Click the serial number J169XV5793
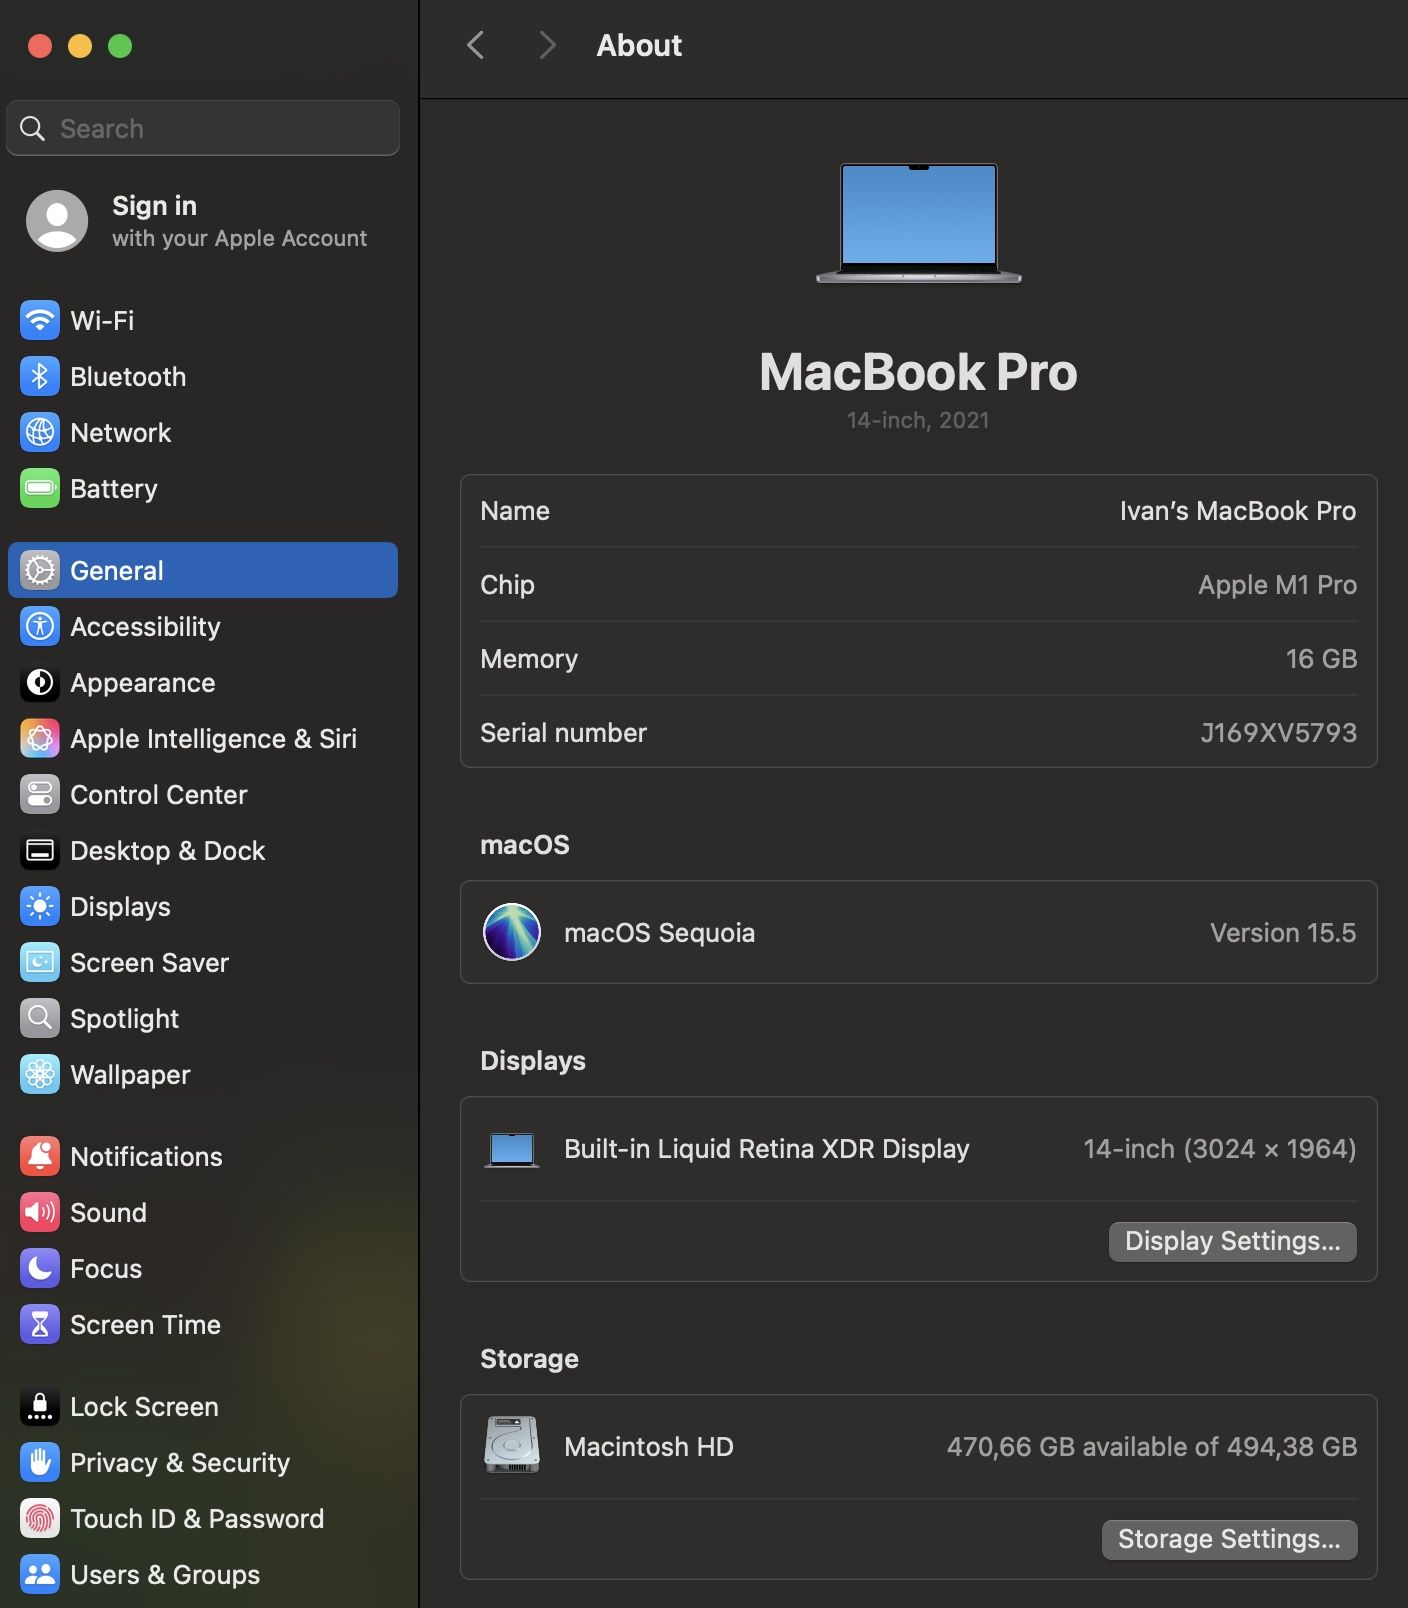This screenshot has height=1608, width=1408. pos(1278,733)
